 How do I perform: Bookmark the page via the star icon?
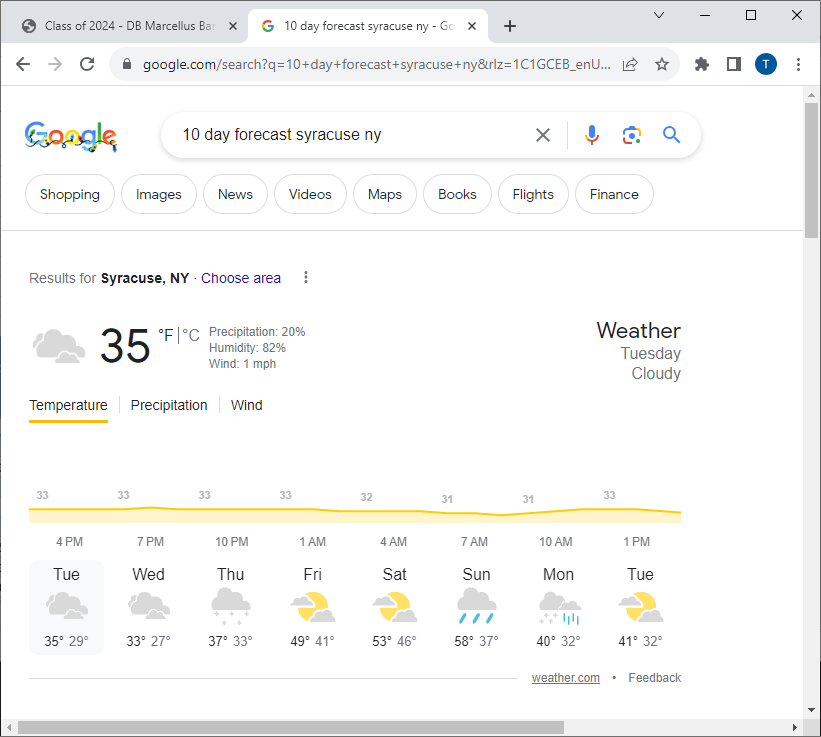pos(662,63)
